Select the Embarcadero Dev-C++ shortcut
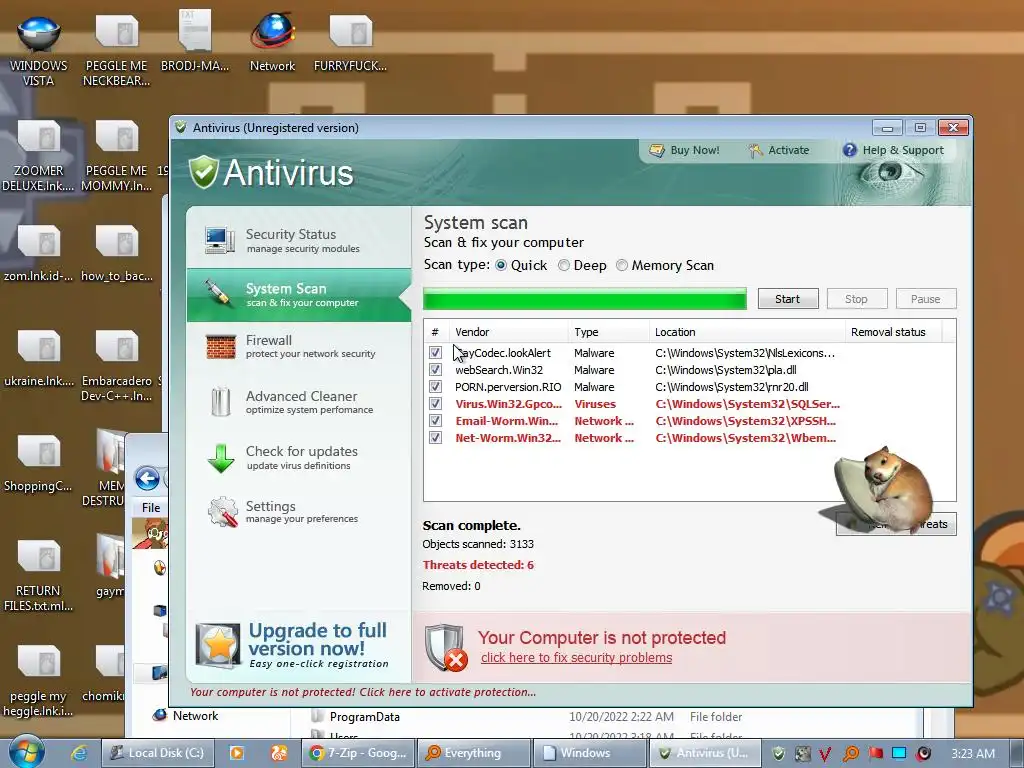 click(x=117, y=366)
